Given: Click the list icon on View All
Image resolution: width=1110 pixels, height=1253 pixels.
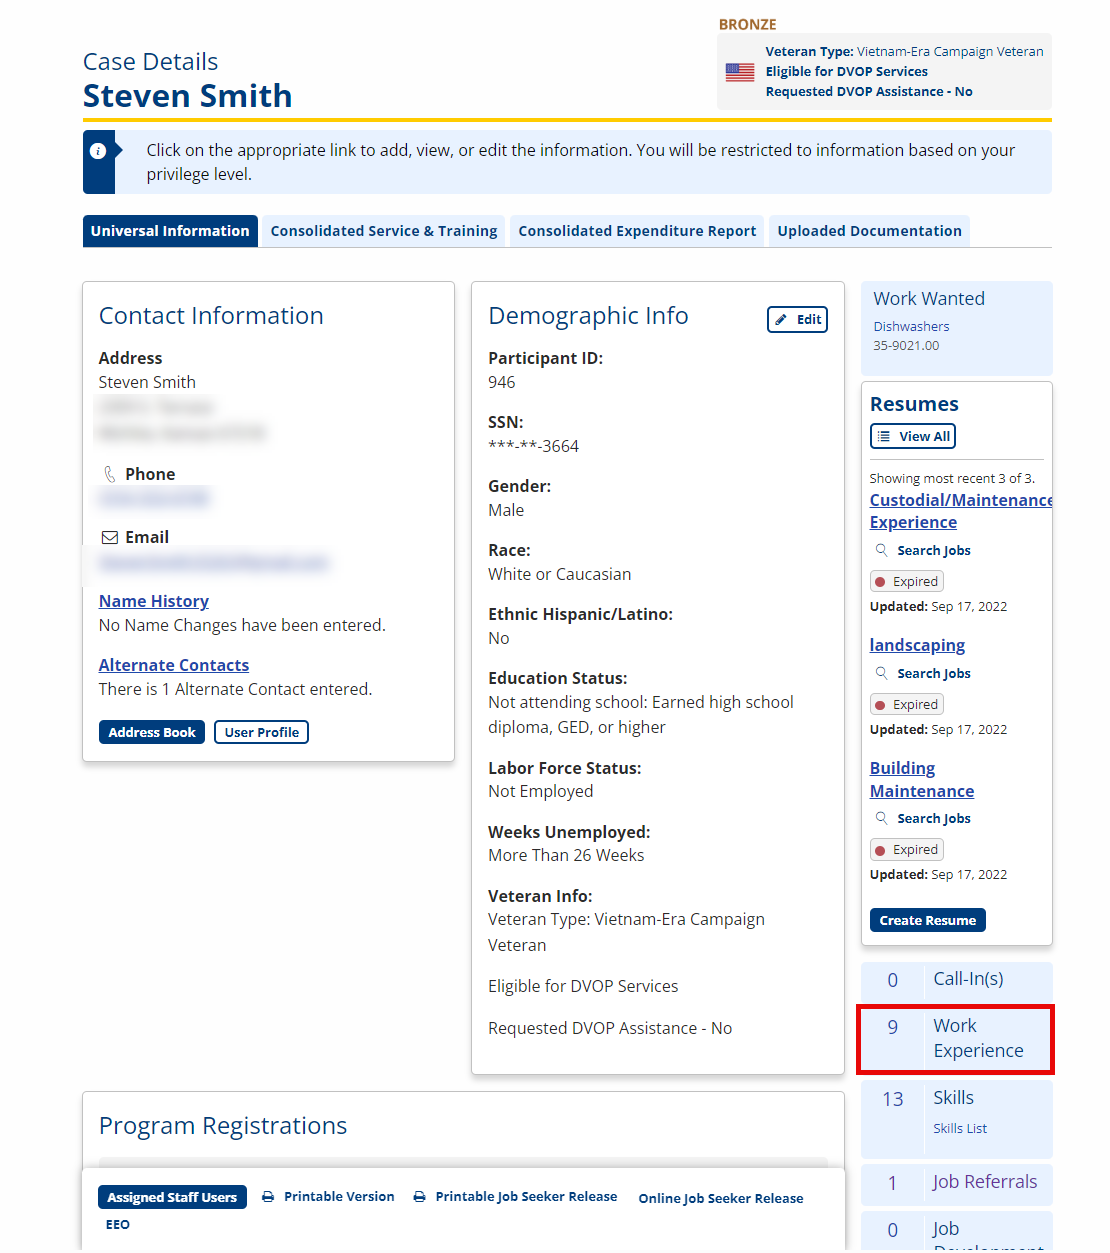Looking at the screenshot, I should pyautogui.click(x=884, y=436).
